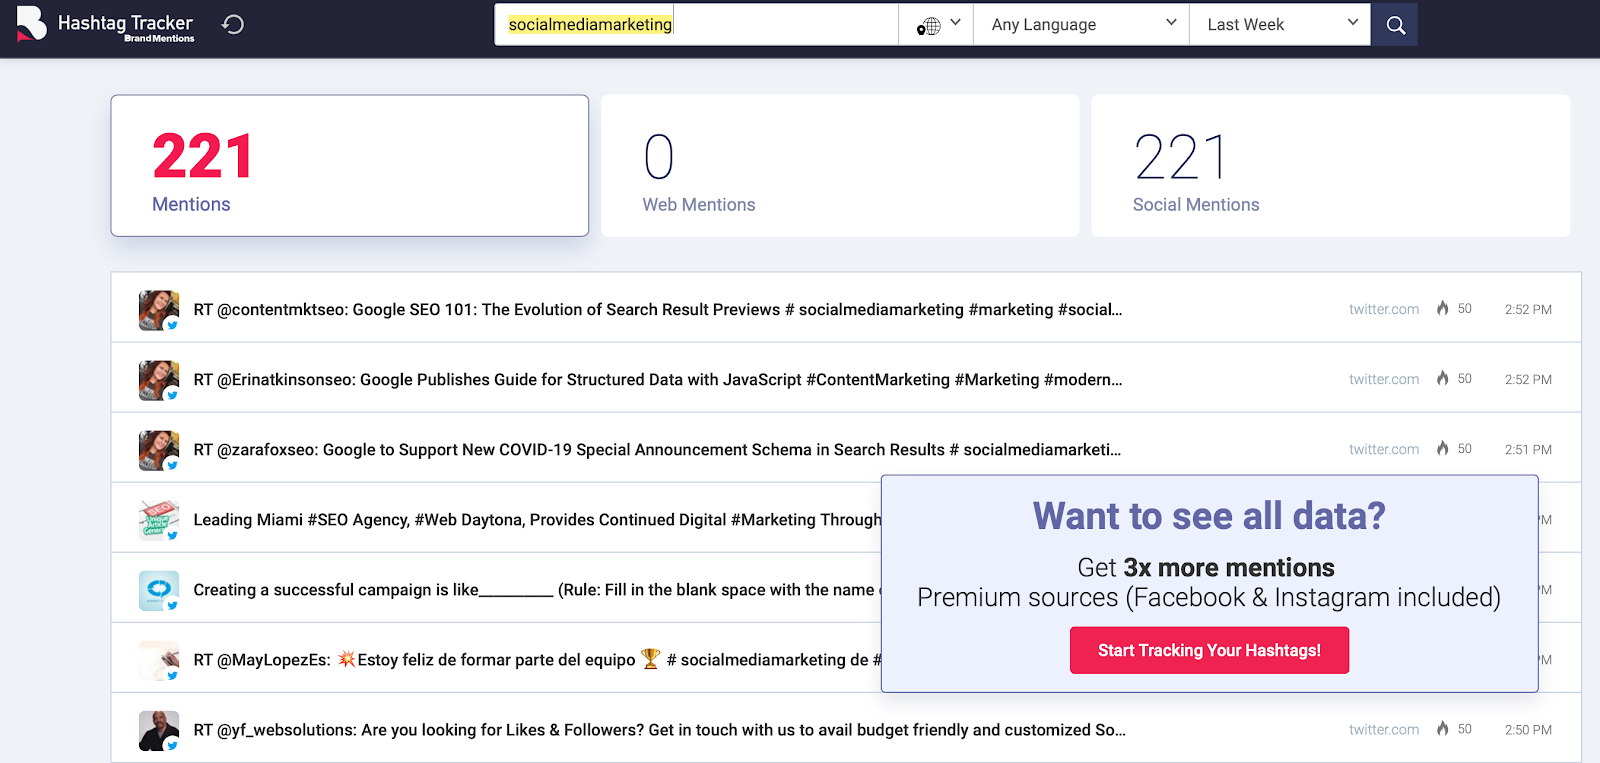Click avatar of the successful campaign post

tap(159, 590)
